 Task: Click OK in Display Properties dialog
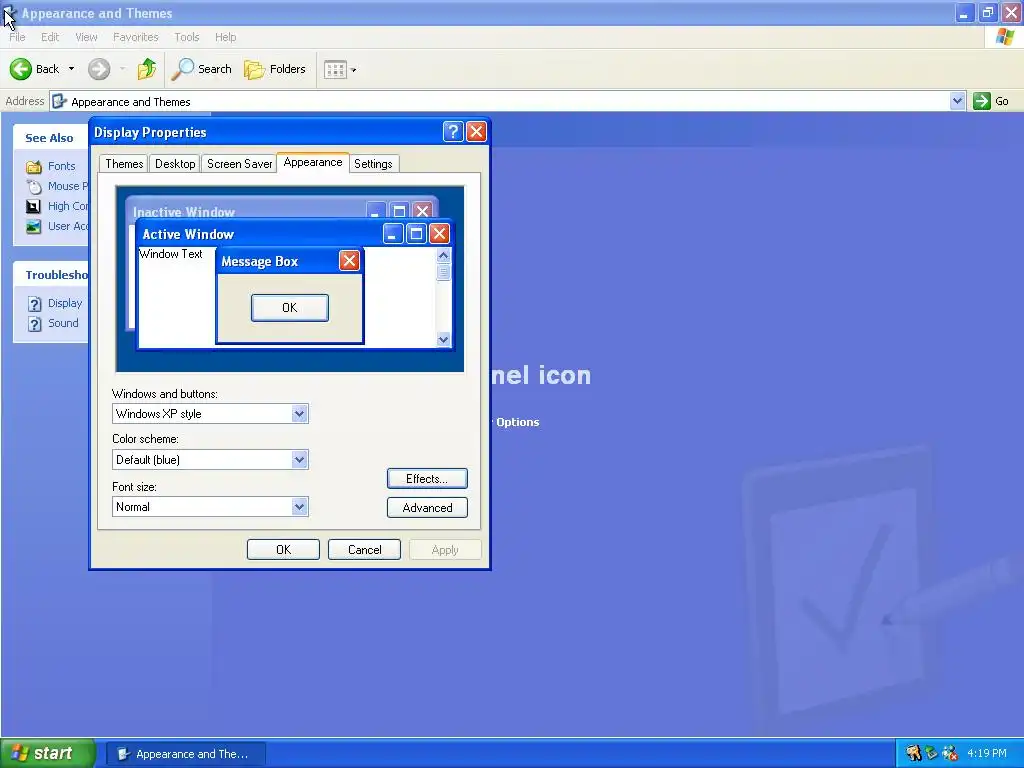(283, 550)
